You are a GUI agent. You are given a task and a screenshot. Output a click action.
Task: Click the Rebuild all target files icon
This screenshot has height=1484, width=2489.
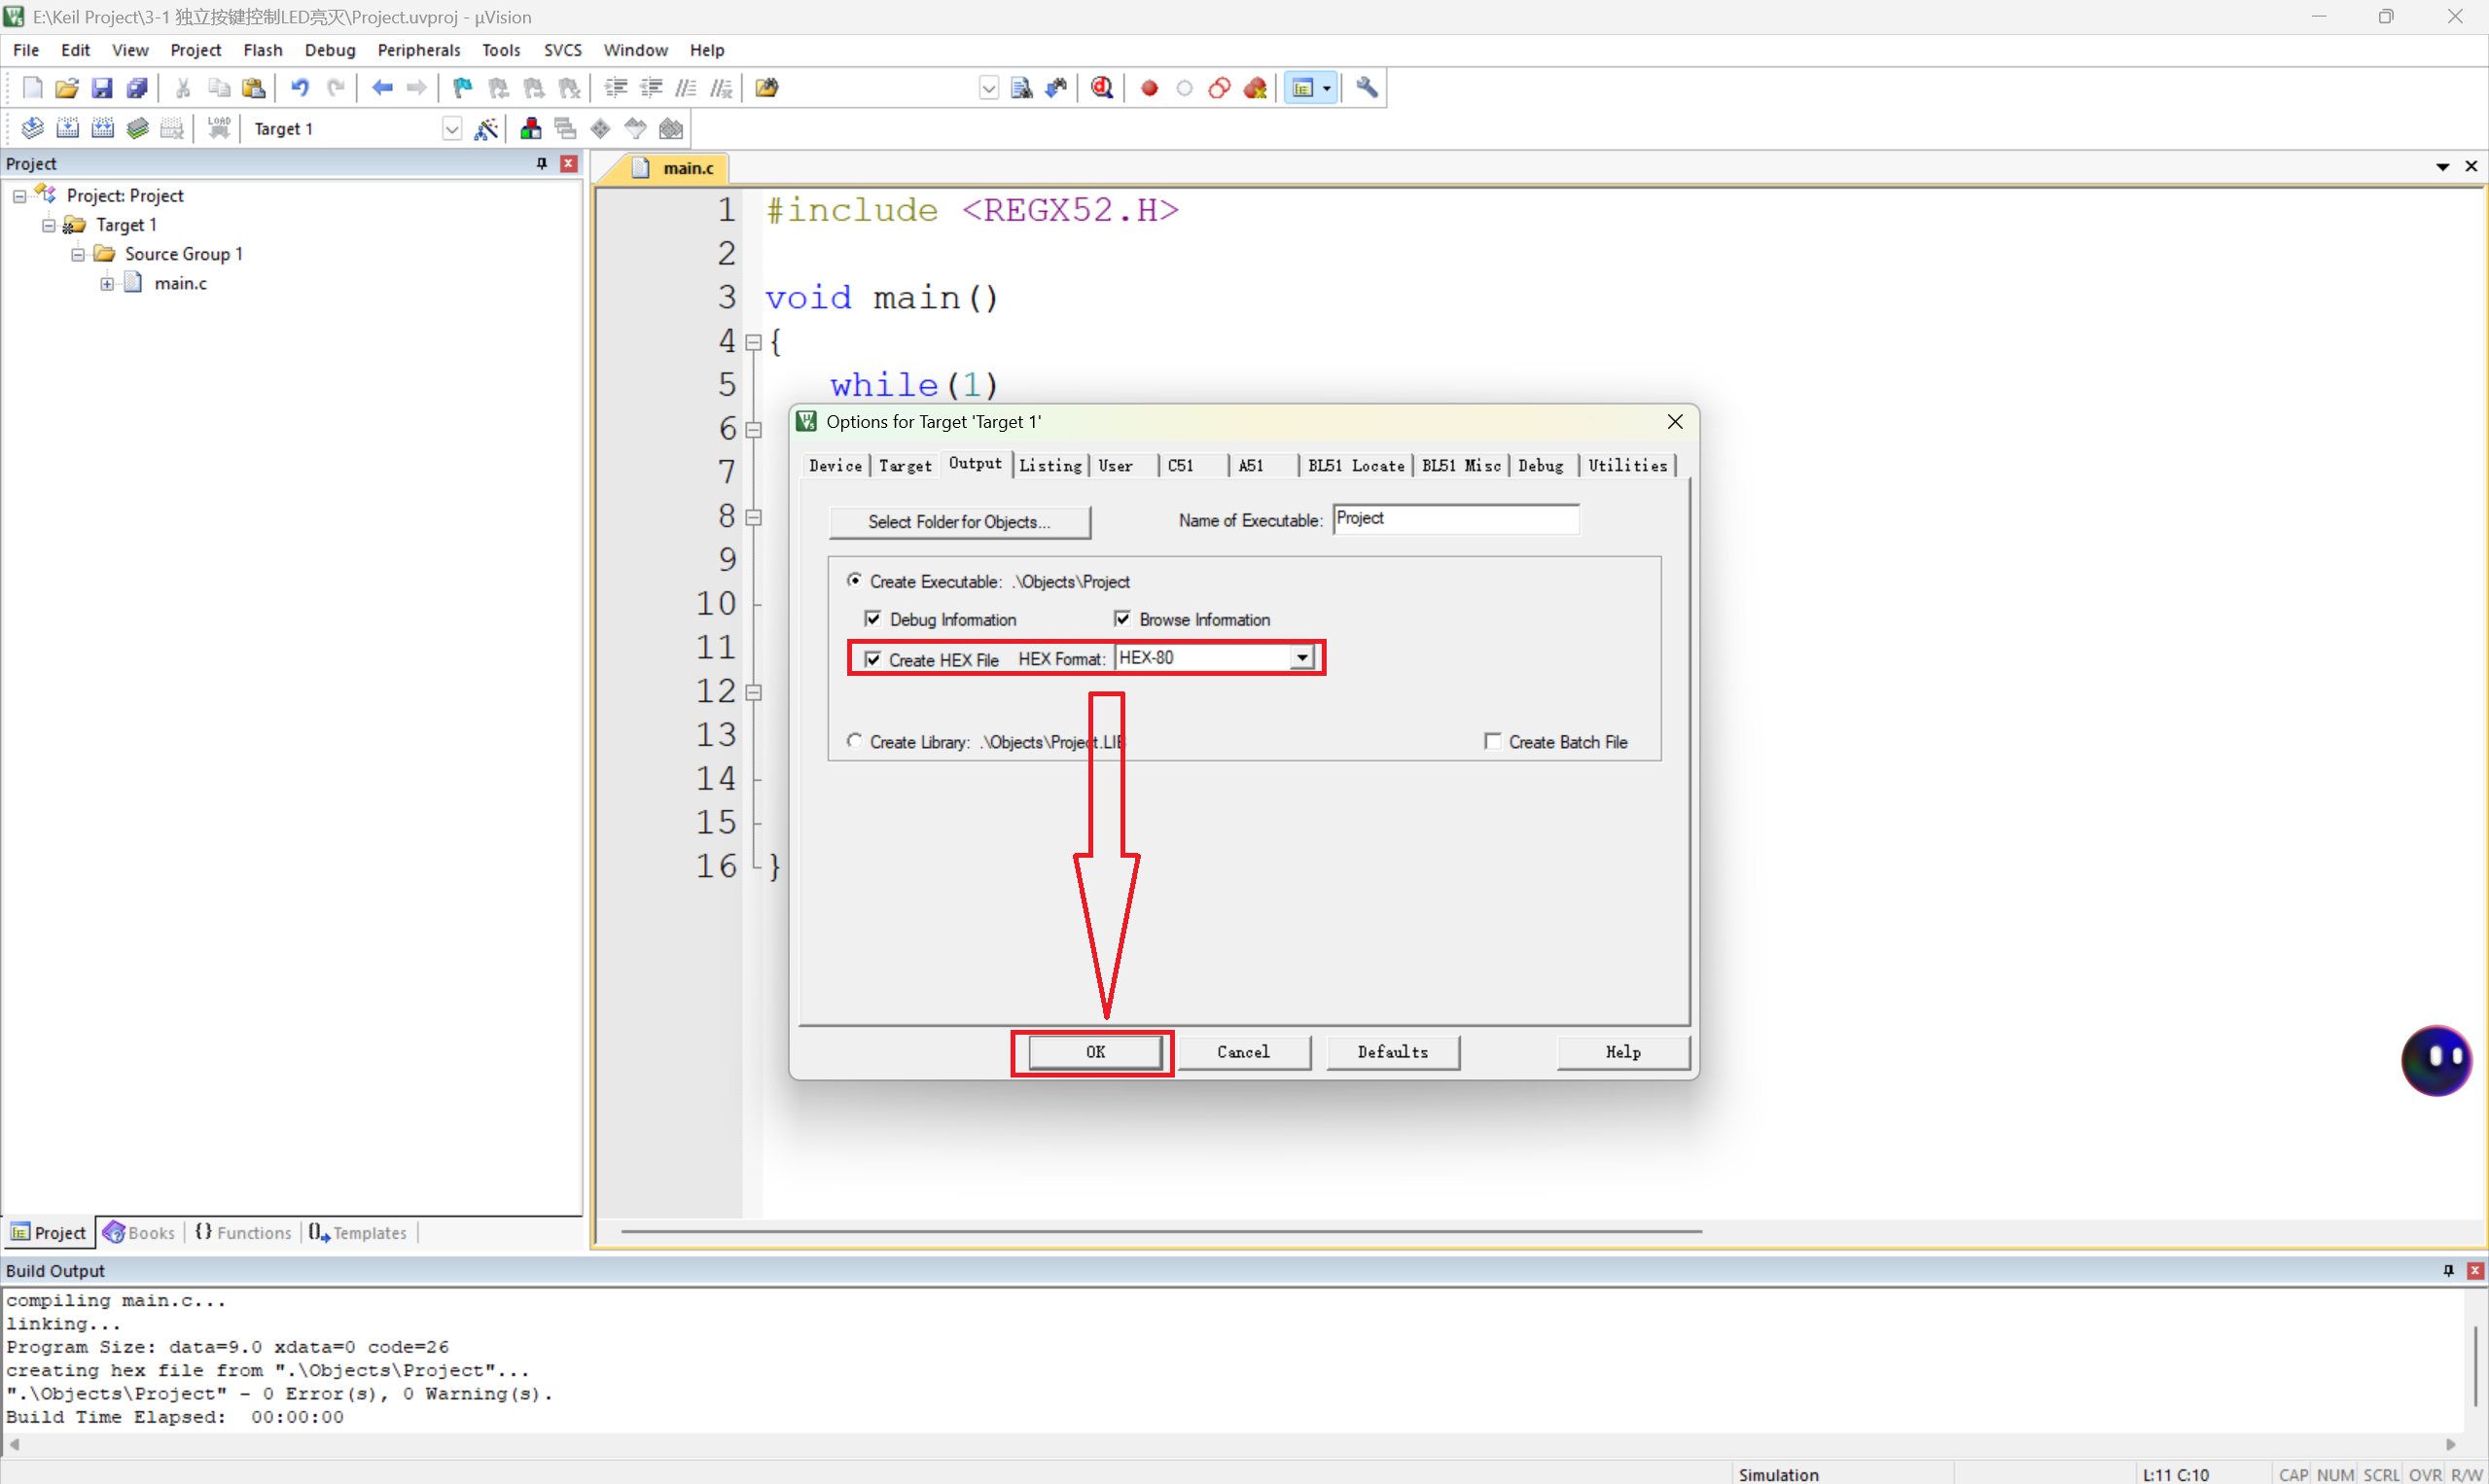click(x=103, y=128)
